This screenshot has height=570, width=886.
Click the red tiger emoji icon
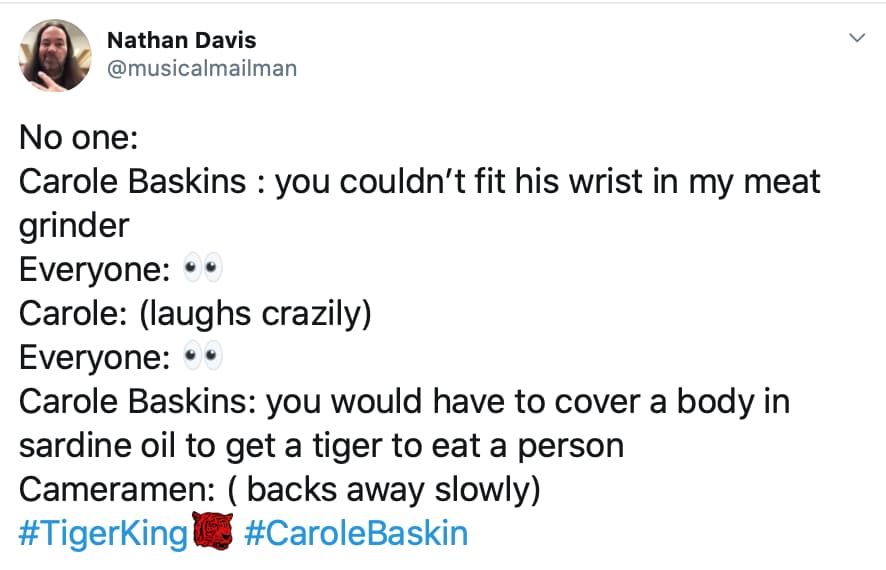tap(212, 532)
